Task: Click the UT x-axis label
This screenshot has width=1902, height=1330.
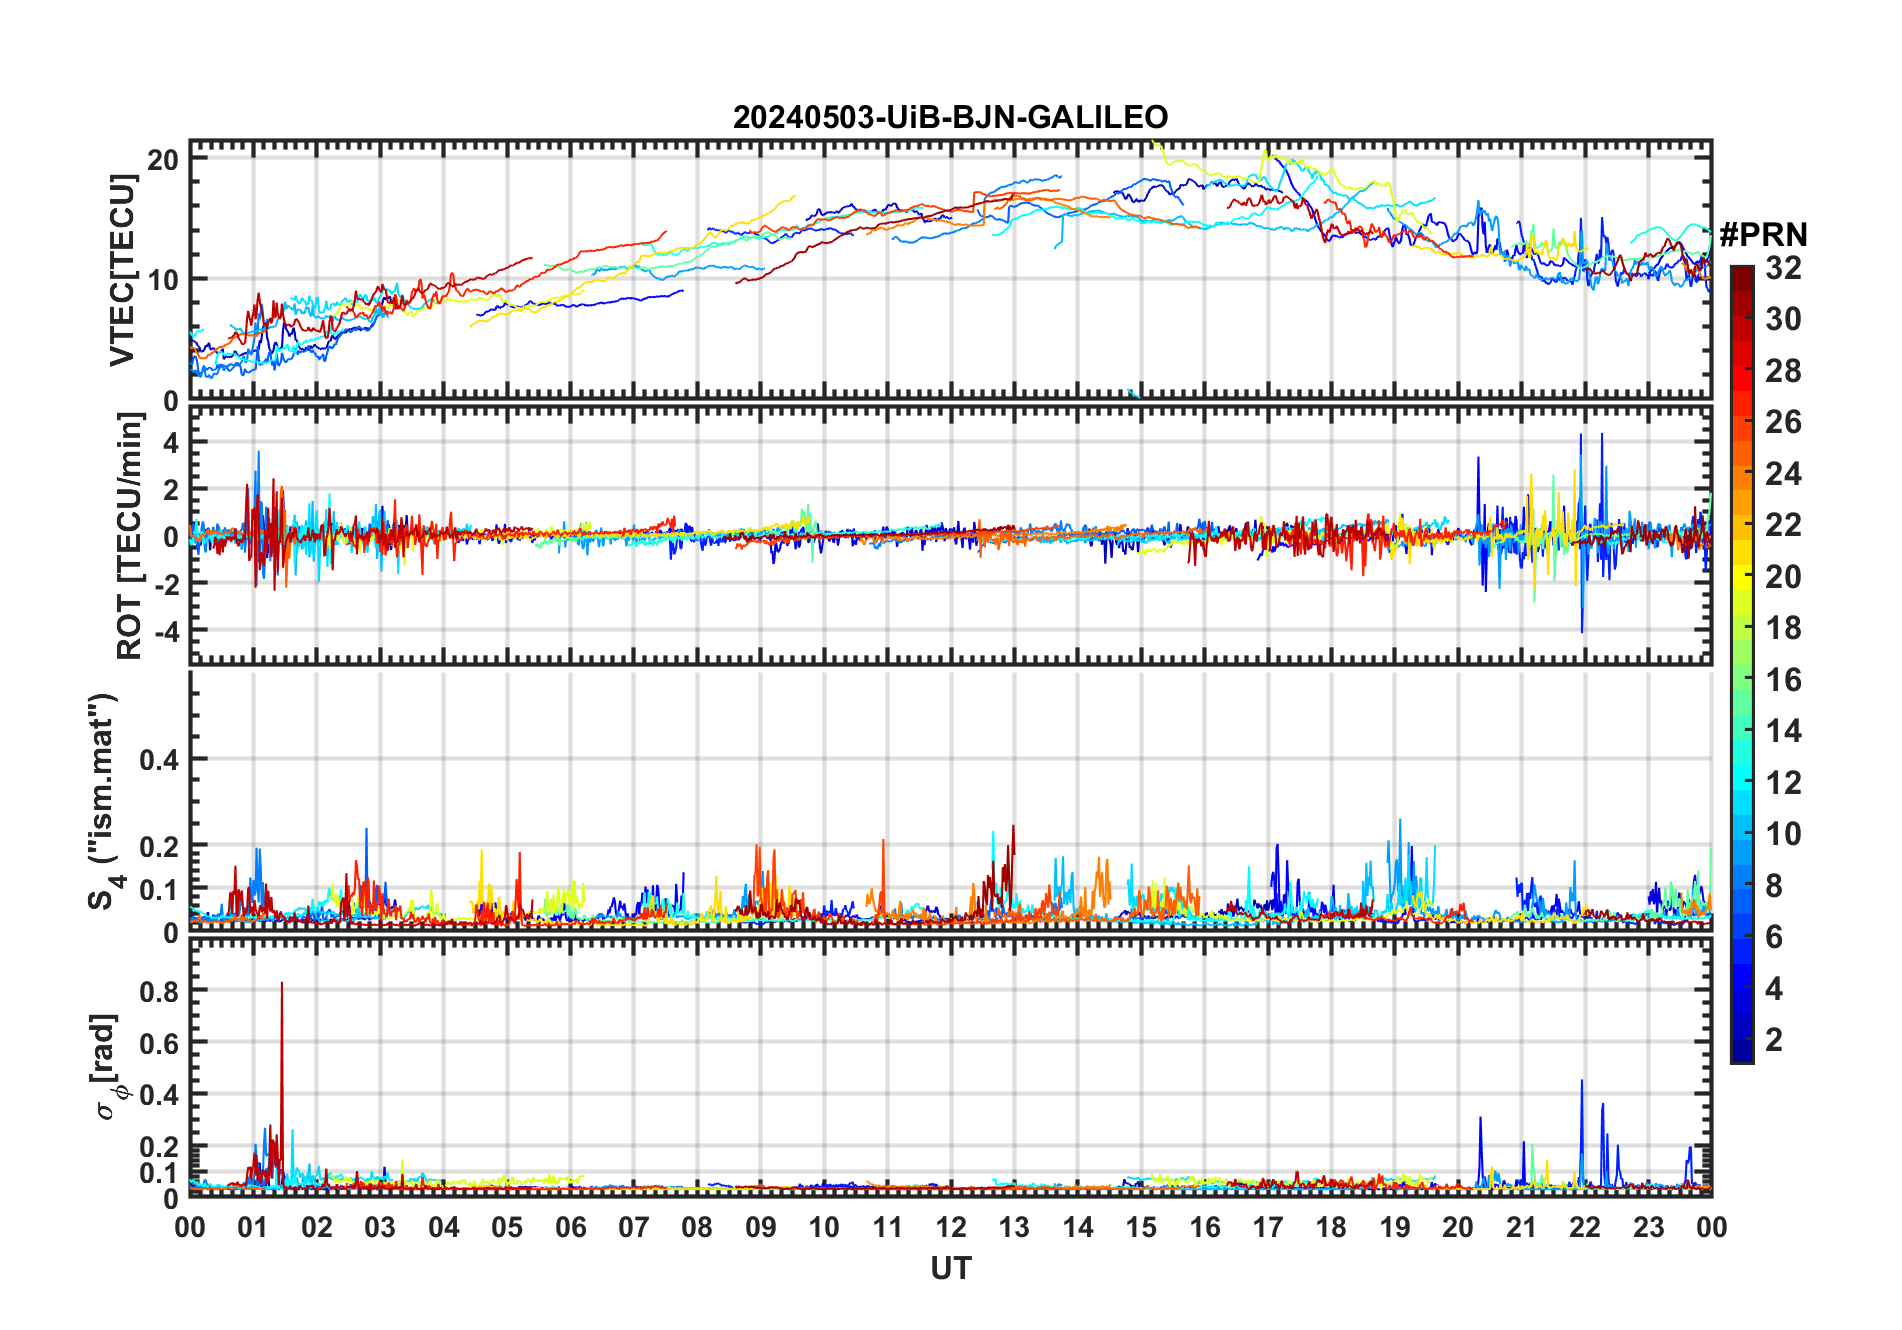Action: click(x=951, y=1268)
